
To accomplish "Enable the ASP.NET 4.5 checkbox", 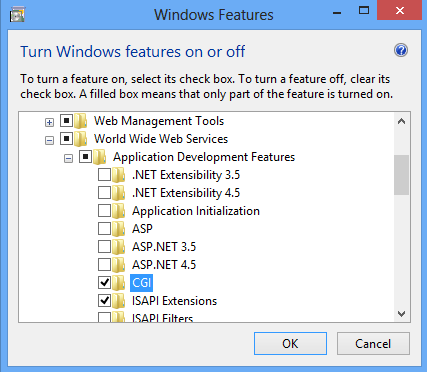I will click(104, 264).
